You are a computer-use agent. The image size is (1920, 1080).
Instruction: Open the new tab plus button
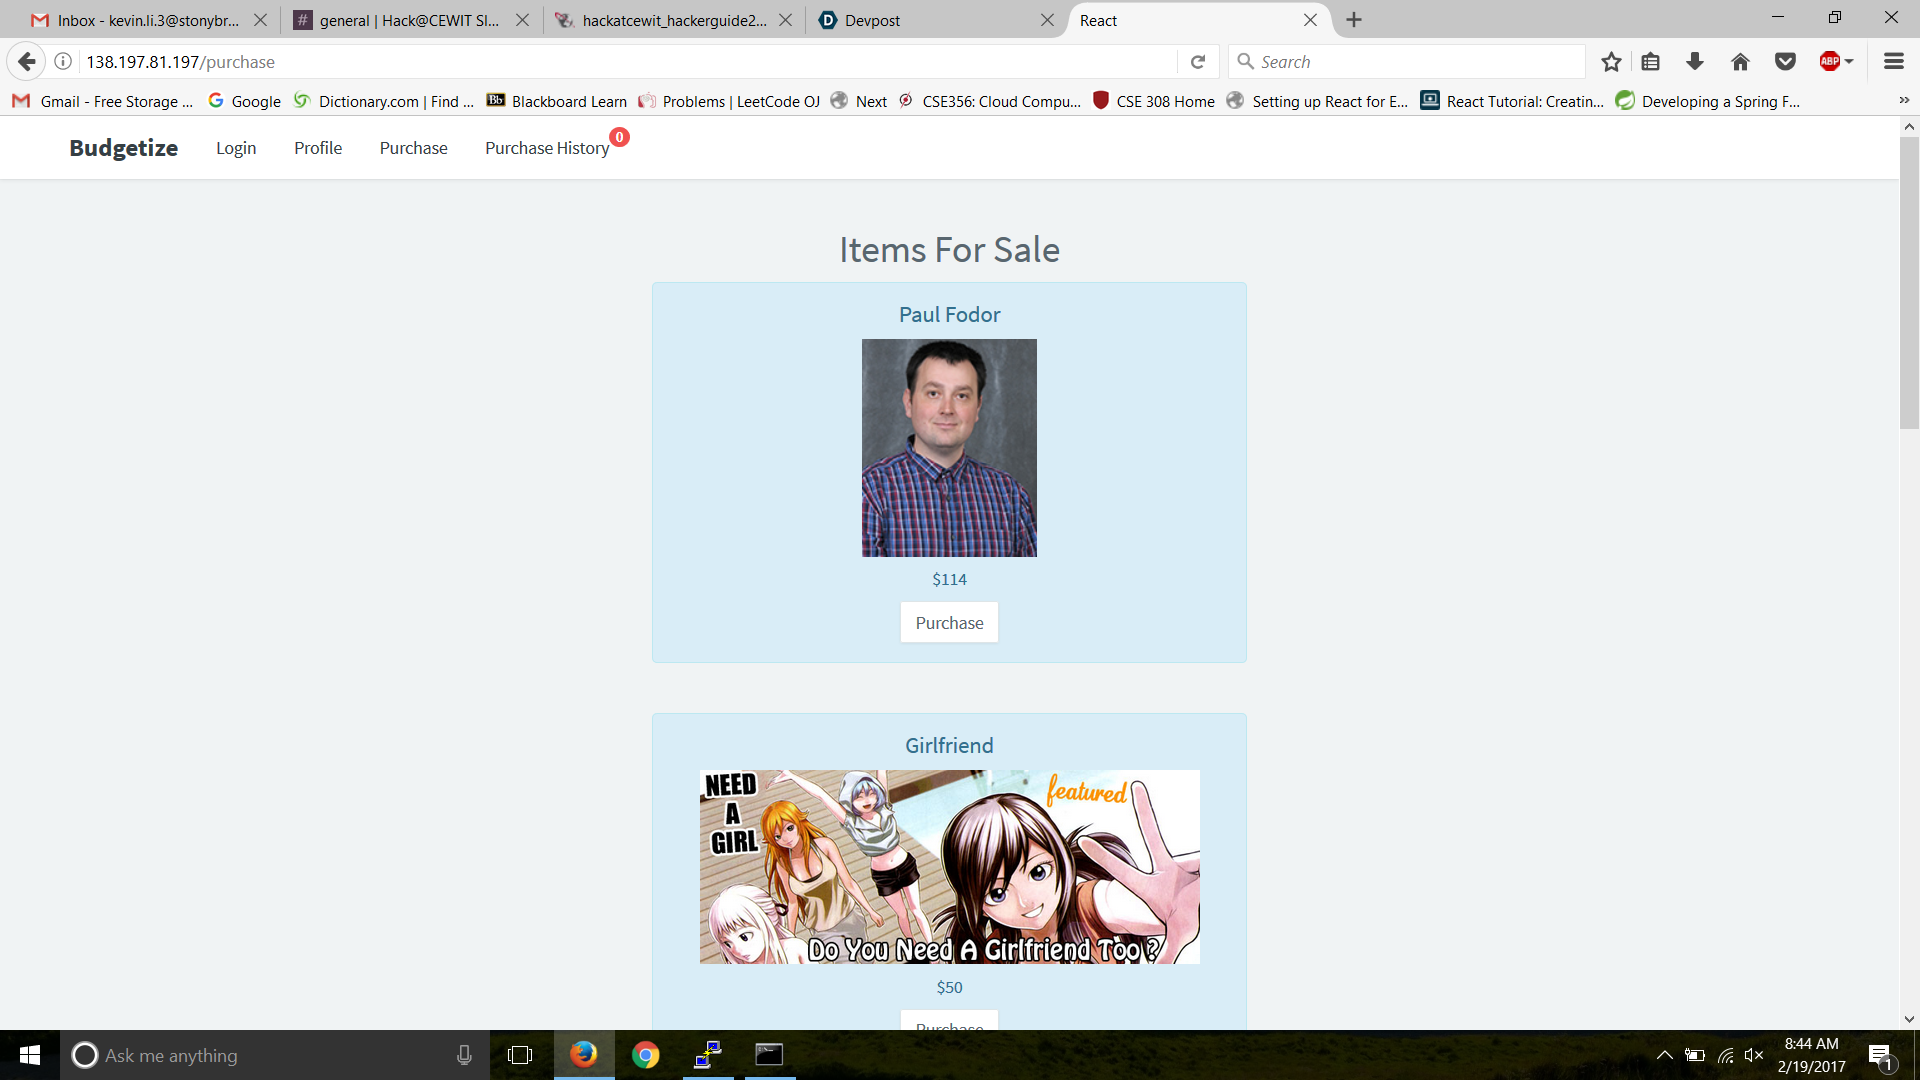pos(1353,20)
